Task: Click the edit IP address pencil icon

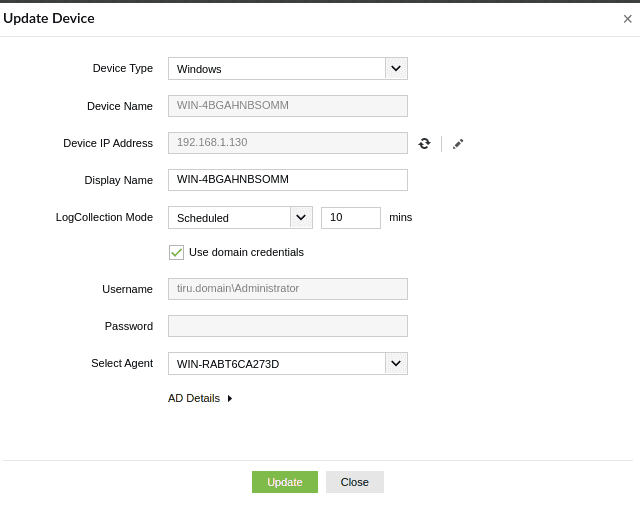Action: 458,144
